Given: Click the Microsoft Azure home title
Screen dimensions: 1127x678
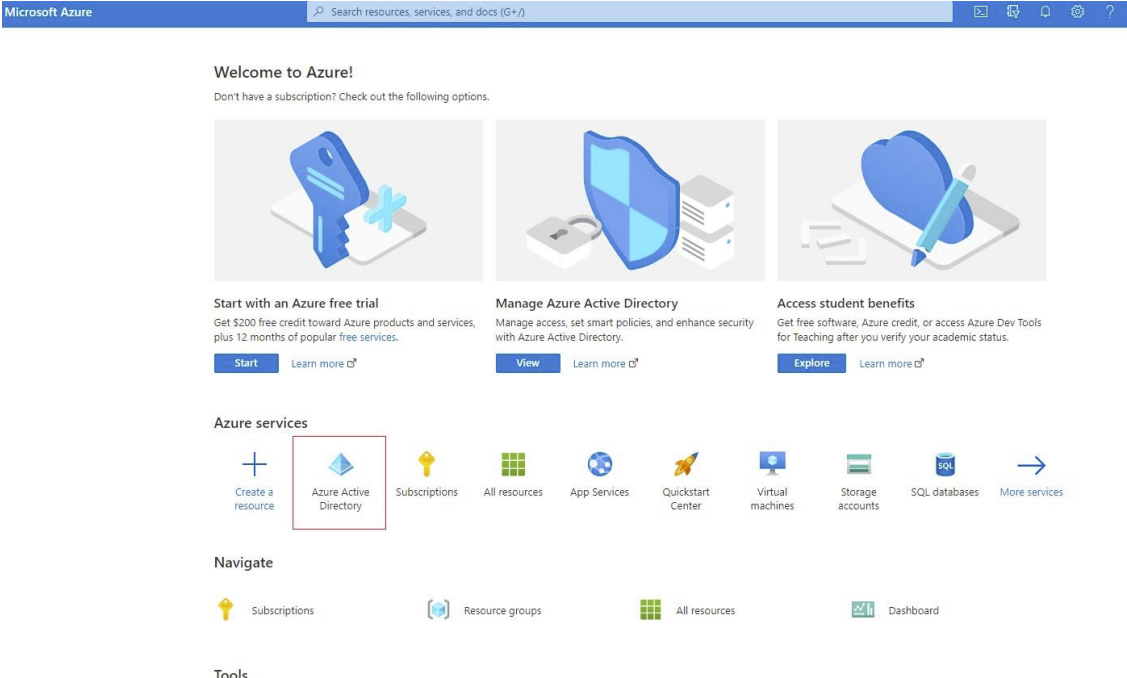Looking at the screenshot, I should [48, 12].
